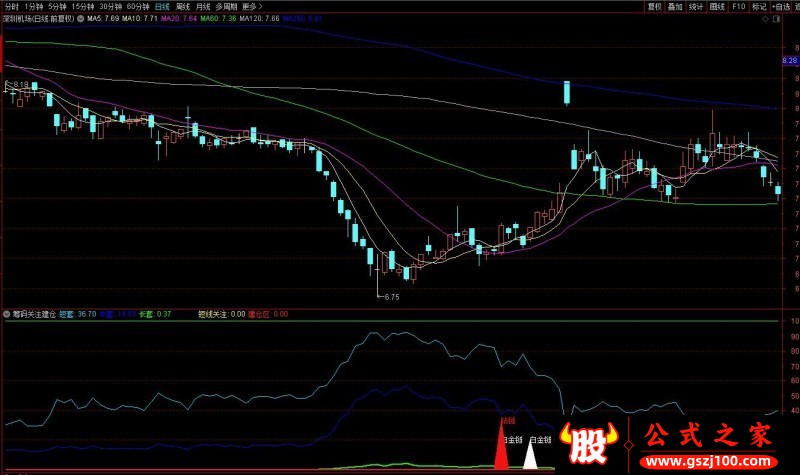This screenshot has height=475, width=800.
Task: Click the 叠加 overlay button
Action: pyautogui.click(x=676, y=7)
